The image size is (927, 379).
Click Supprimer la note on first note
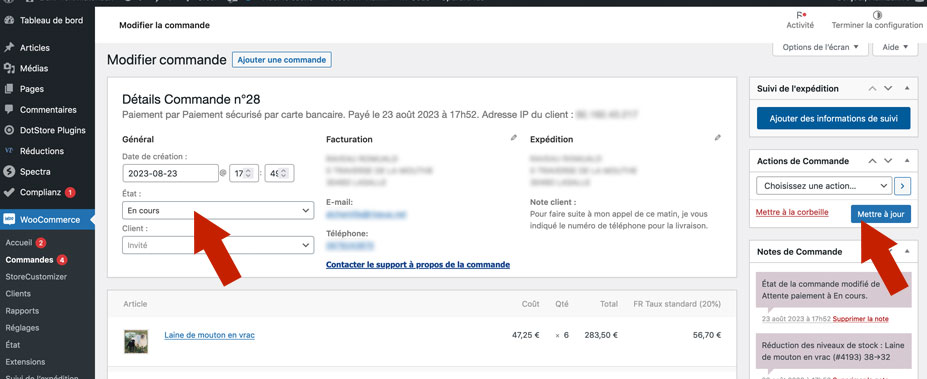tap(860, 319)
